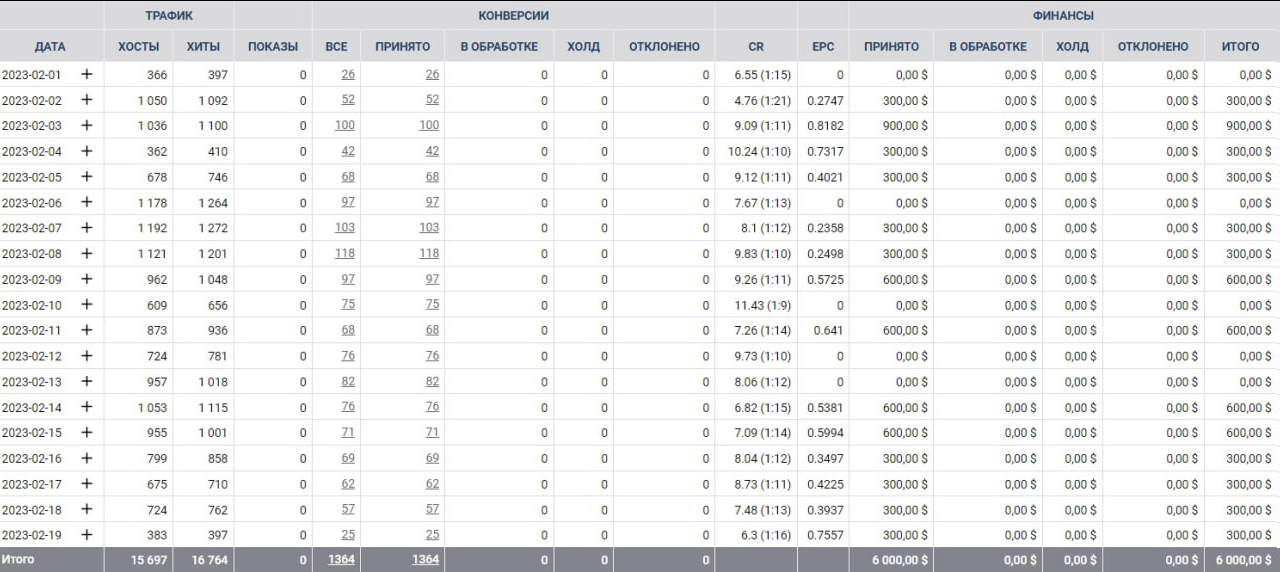Sort table by ДАТА column header
This screenshot has height=572, width=1280.
tap(50, 46)
